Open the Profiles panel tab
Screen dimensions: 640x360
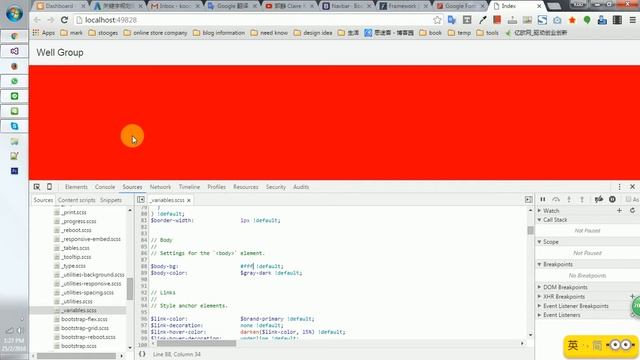click(217, 187)
